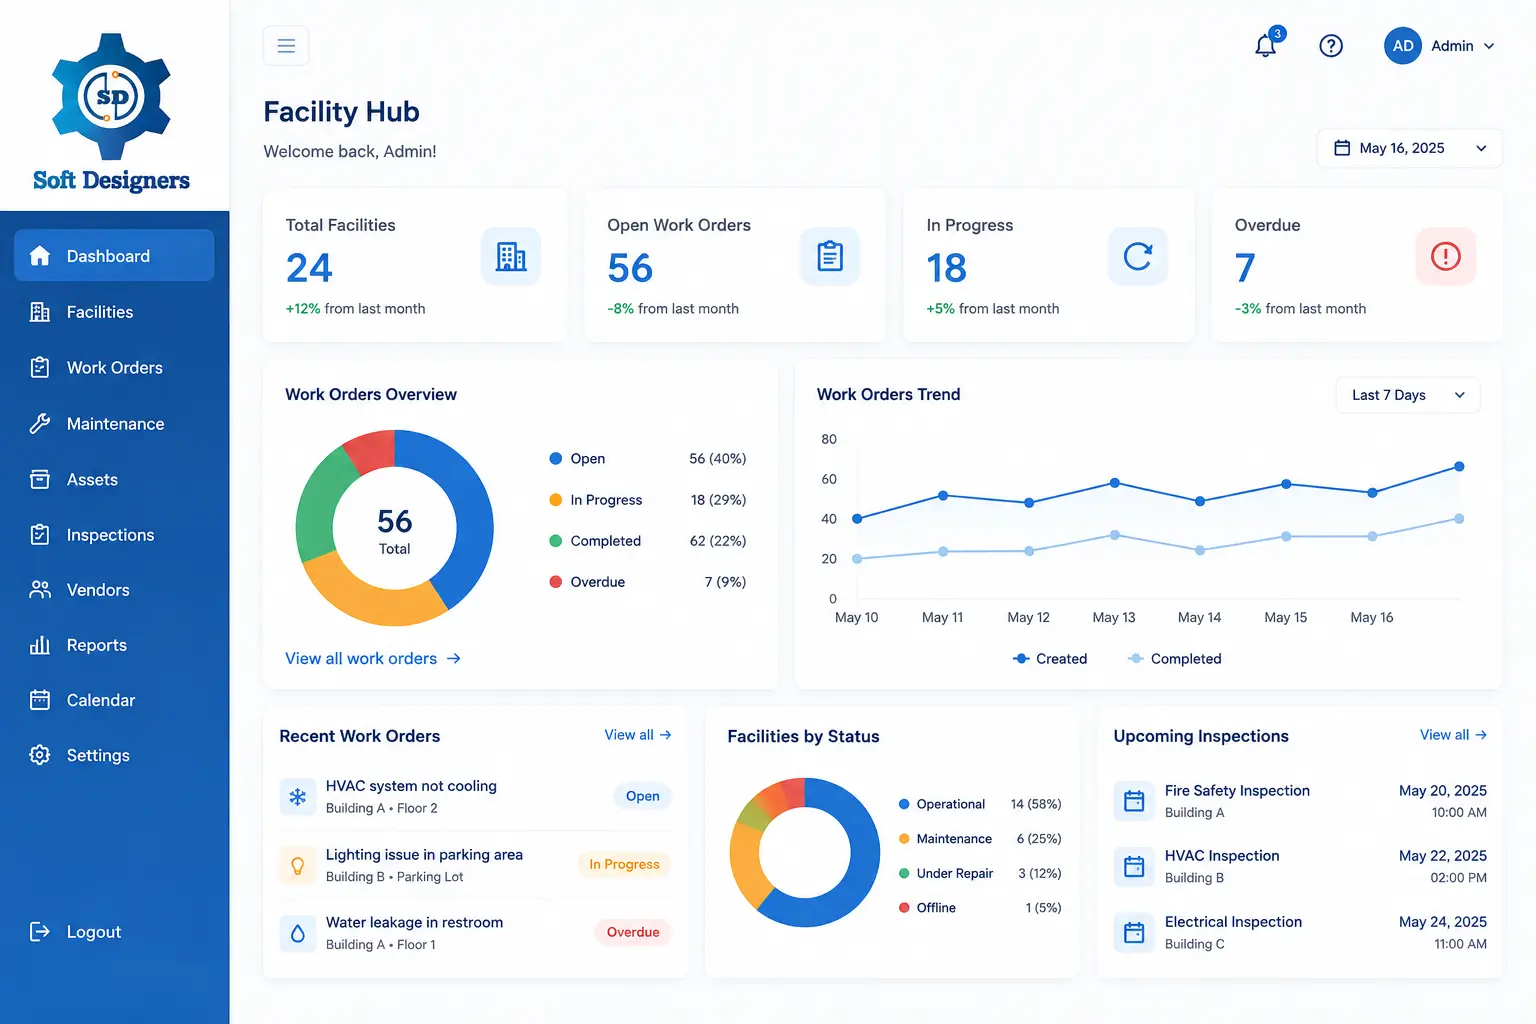Click the Fire Safety Inspection calendar icon

(1134, 801)
